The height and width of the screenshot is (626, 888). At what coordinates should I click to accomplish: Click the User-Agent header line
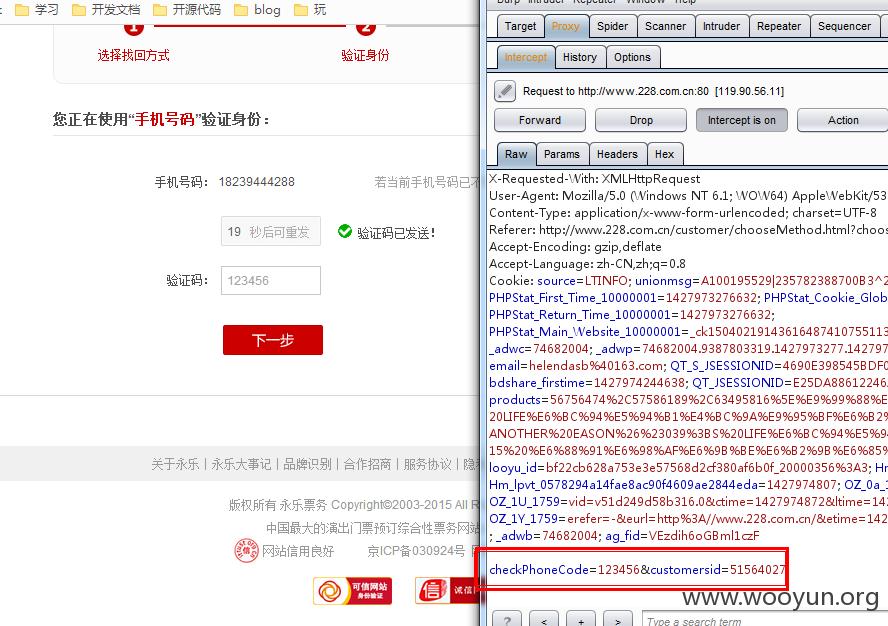point(688,195)
